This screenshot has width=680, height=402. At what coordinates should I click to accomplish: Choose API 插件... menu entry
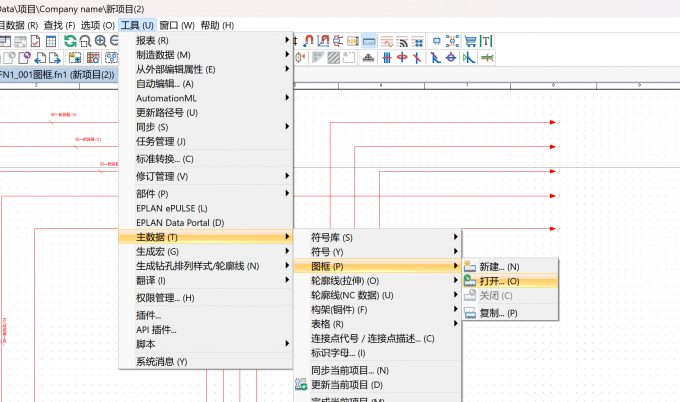click(x=206, y=330)
